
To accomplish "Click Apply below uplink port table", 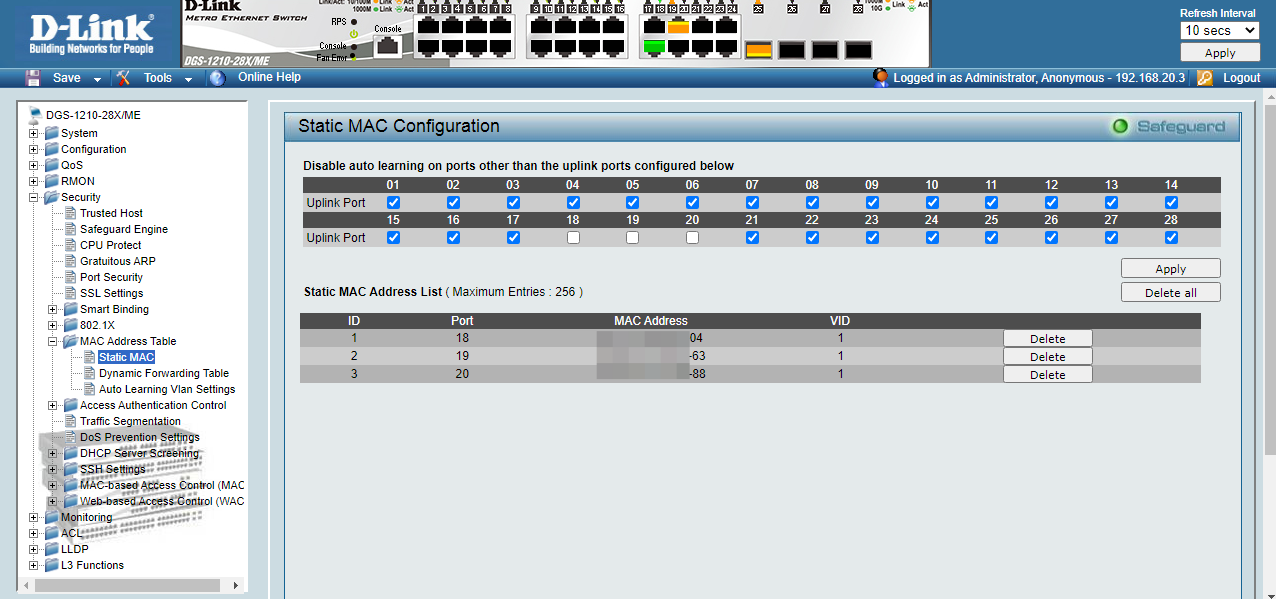I will [x=1171, y=268].
